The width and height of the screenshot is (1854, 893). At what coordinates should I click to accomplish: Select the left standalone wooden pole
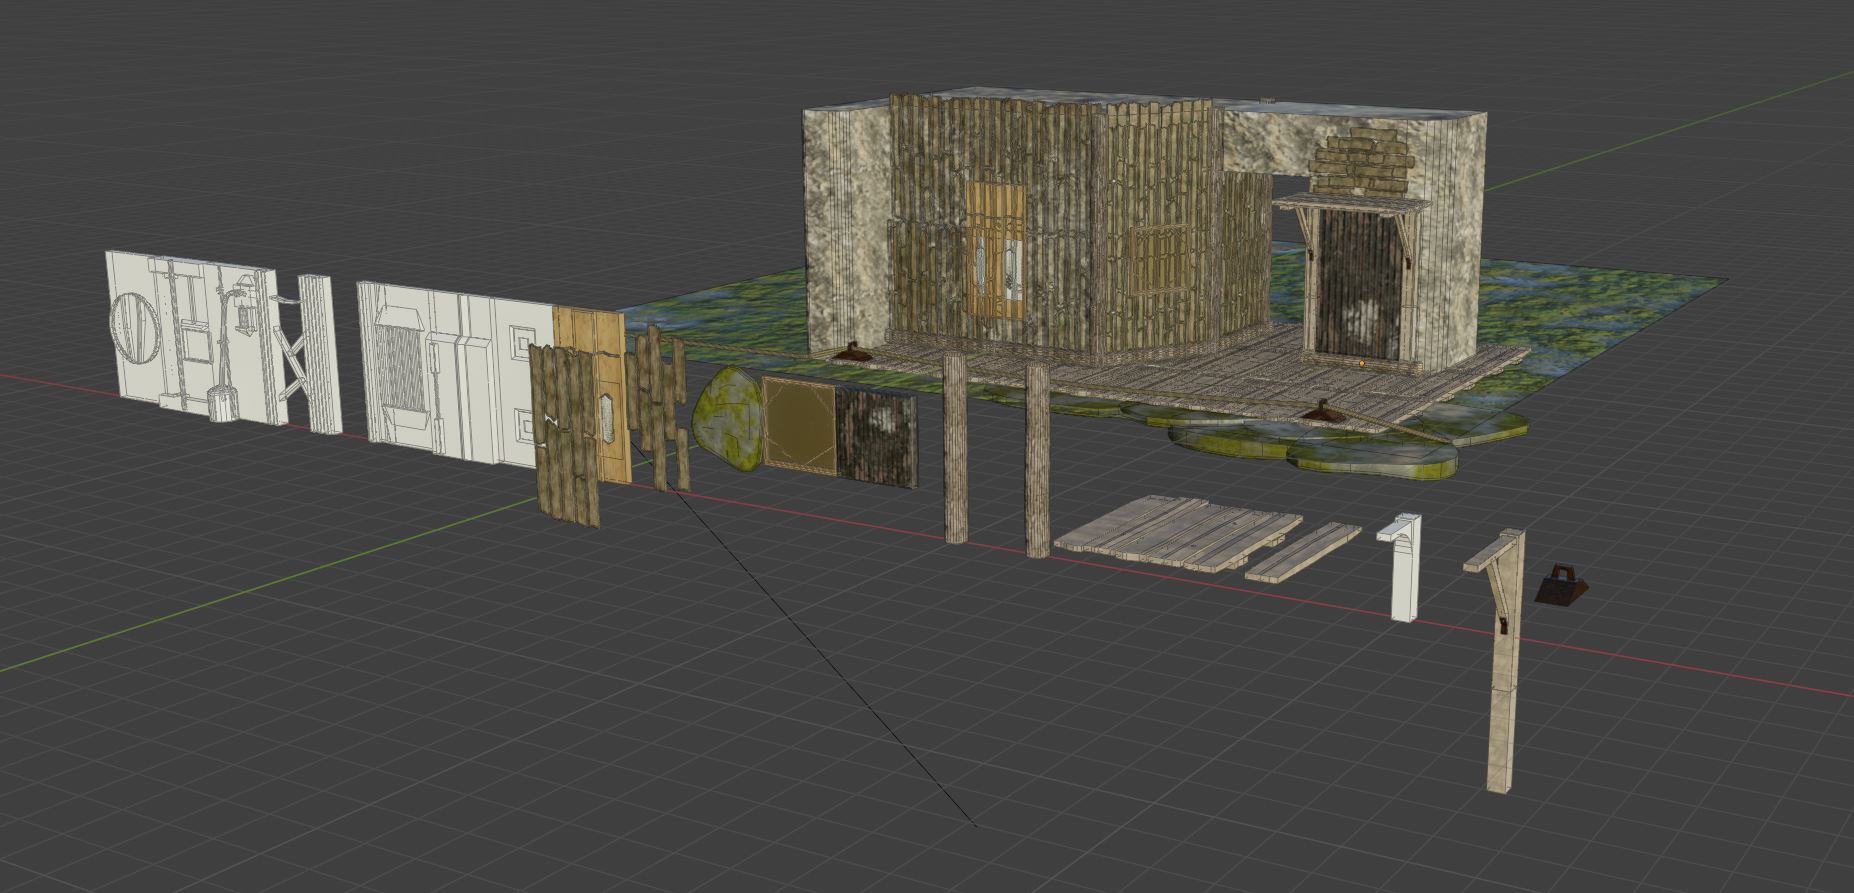pos(956,448)
